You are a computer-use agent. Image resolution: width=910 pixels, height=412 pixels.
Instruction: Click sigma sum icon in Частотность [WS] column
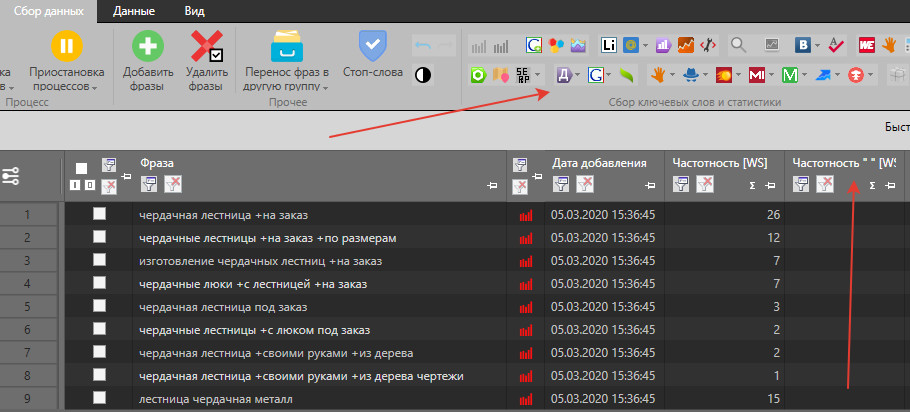752,186
